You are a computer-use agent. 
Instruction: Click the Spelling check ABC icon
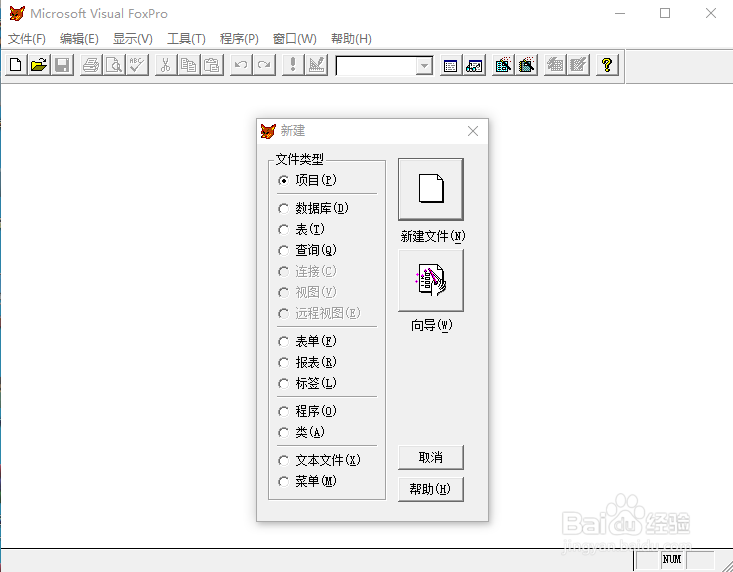137,64
